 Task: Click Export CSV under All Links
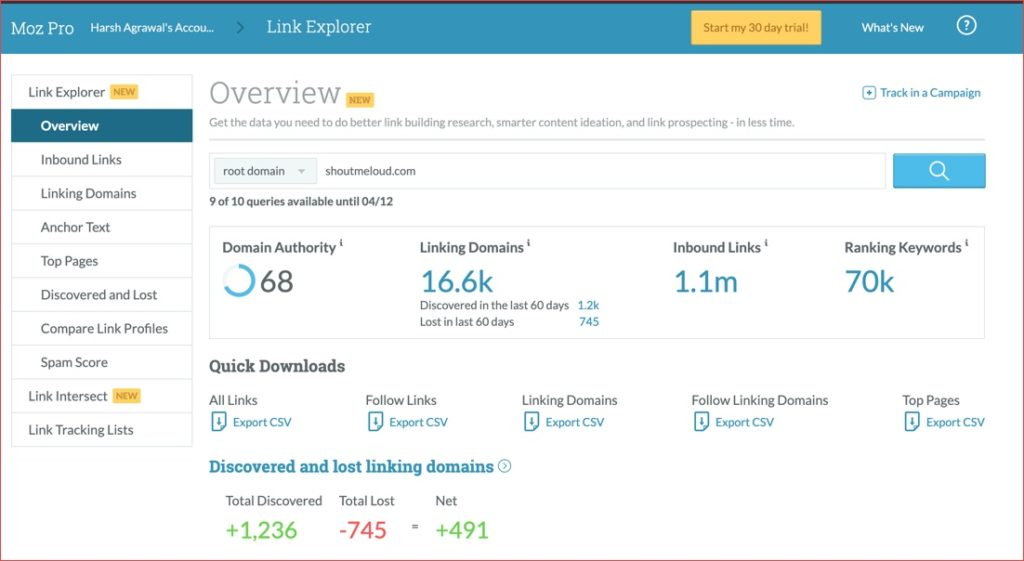click(x=262, y=423)
